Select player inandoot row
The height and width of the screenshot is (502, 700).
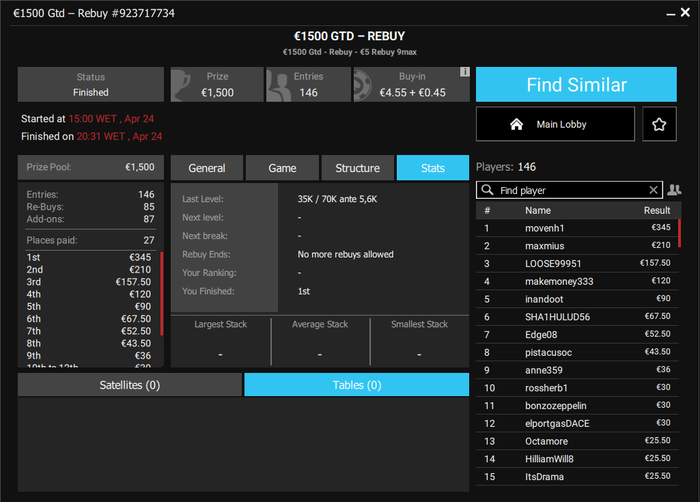point(577,299)
